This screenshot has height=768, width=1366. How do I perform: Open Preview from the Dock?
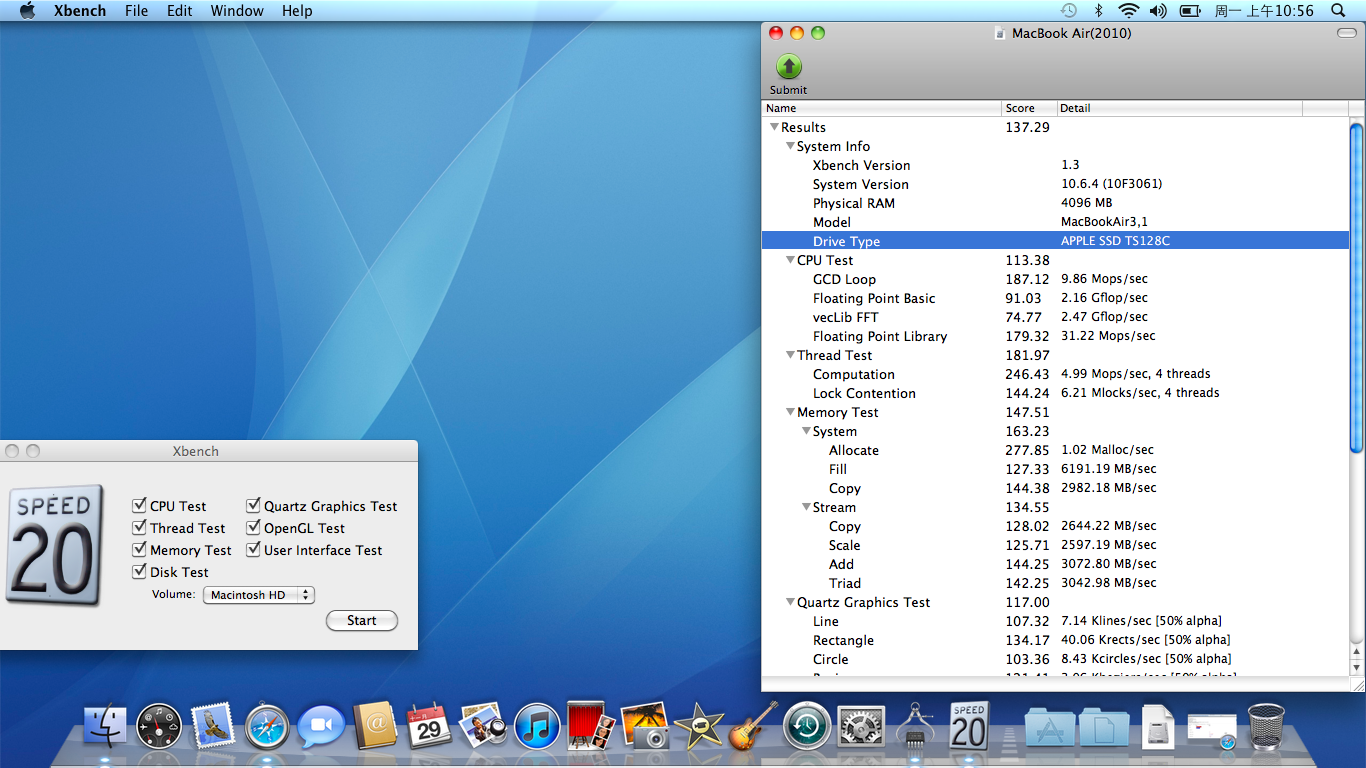click(x=483, y=726)
